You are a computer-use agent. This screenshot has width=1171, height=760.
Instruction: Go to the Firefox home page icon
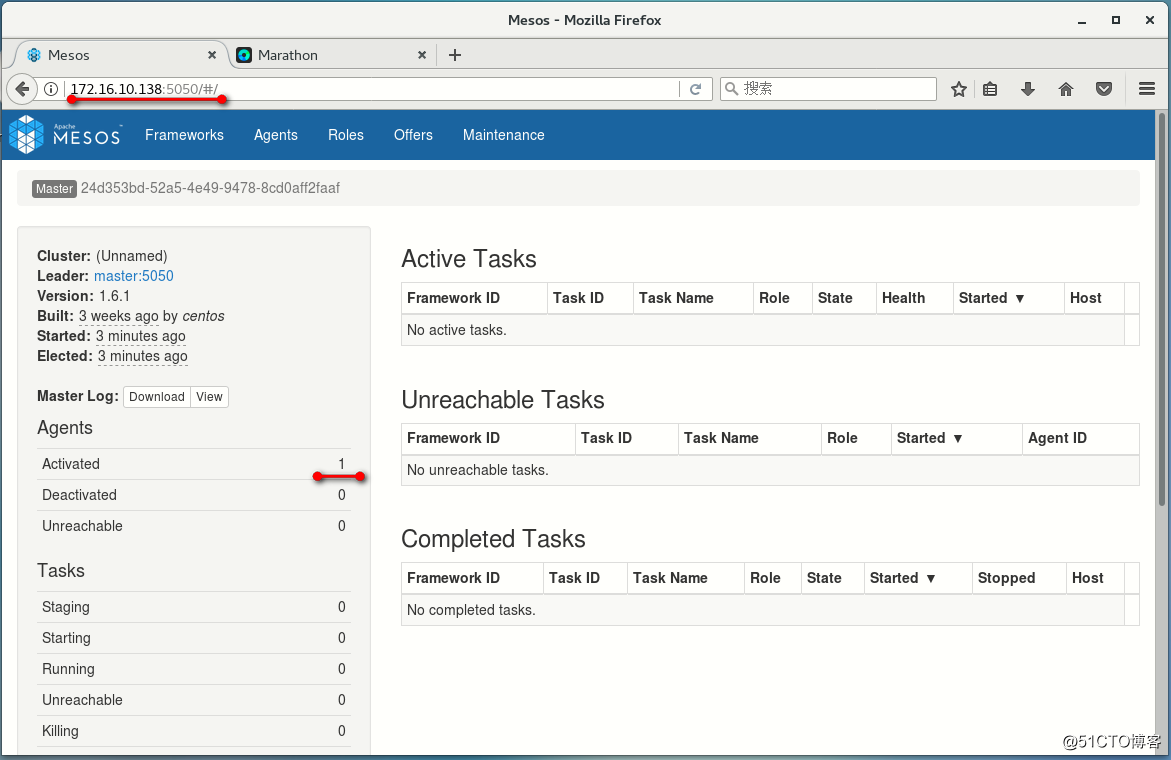(x=1066, y=90)
